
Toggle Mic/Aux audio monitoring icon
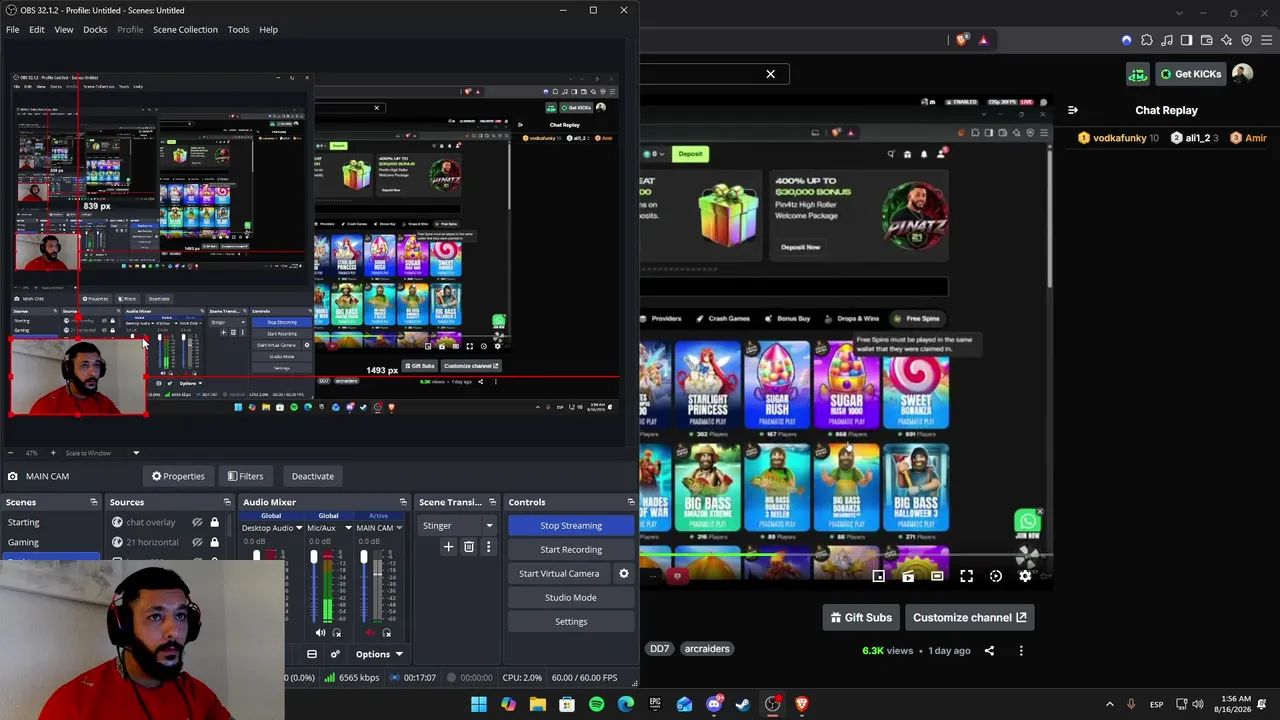click(x=336, y=633)
